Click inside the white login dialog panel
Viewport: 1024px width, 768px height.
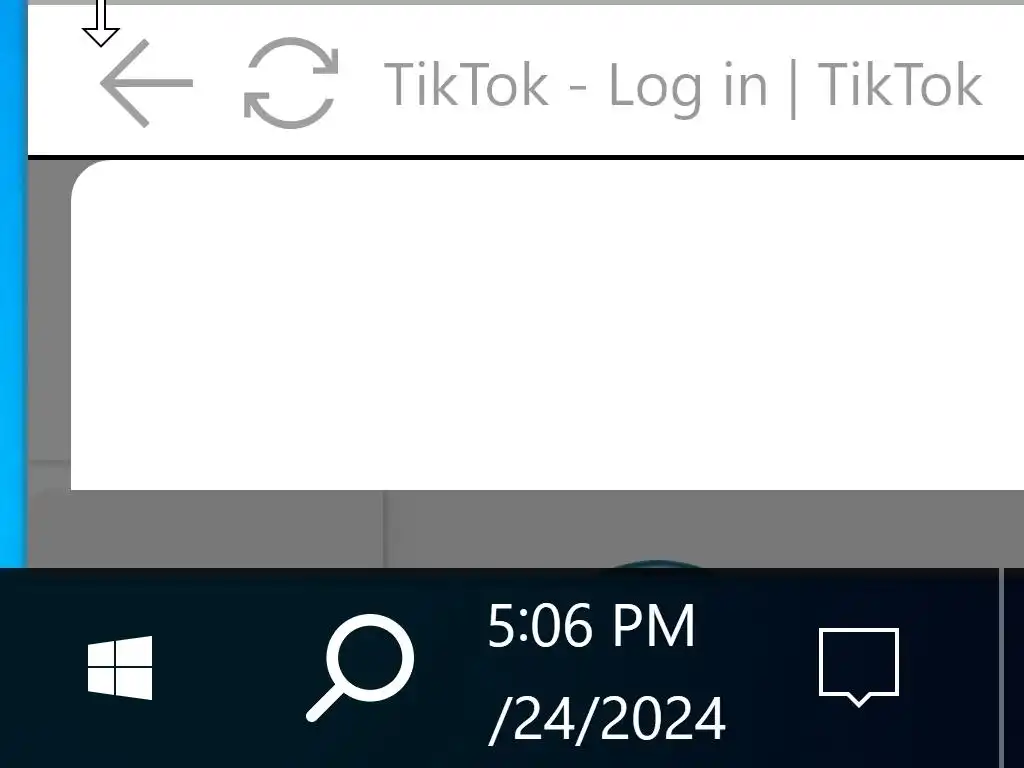tap(547, 325)
